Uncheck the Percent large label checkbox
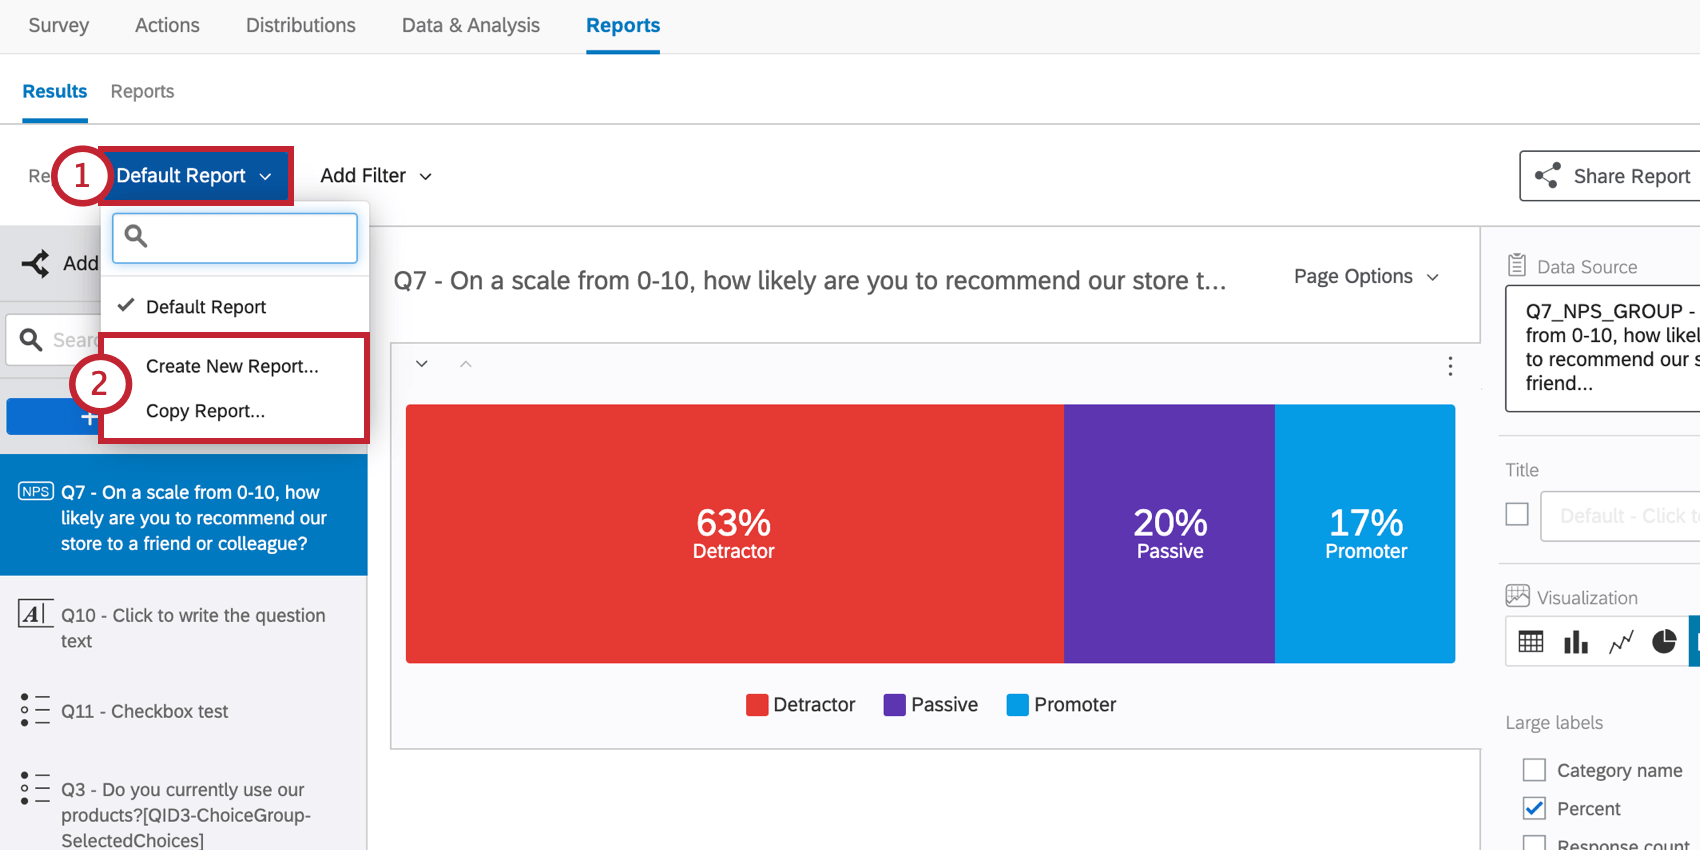 pyautogui.click(x=1534, y=808)
